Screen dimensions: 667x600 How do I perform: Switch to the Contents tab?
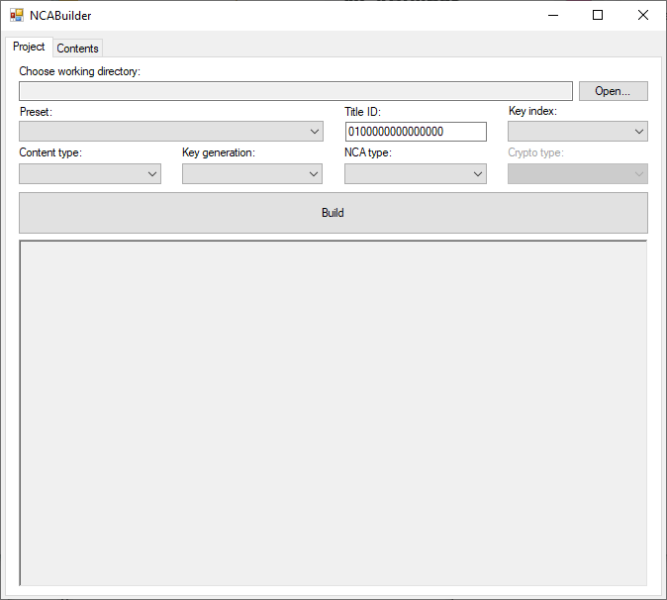(x=77, y=48)
